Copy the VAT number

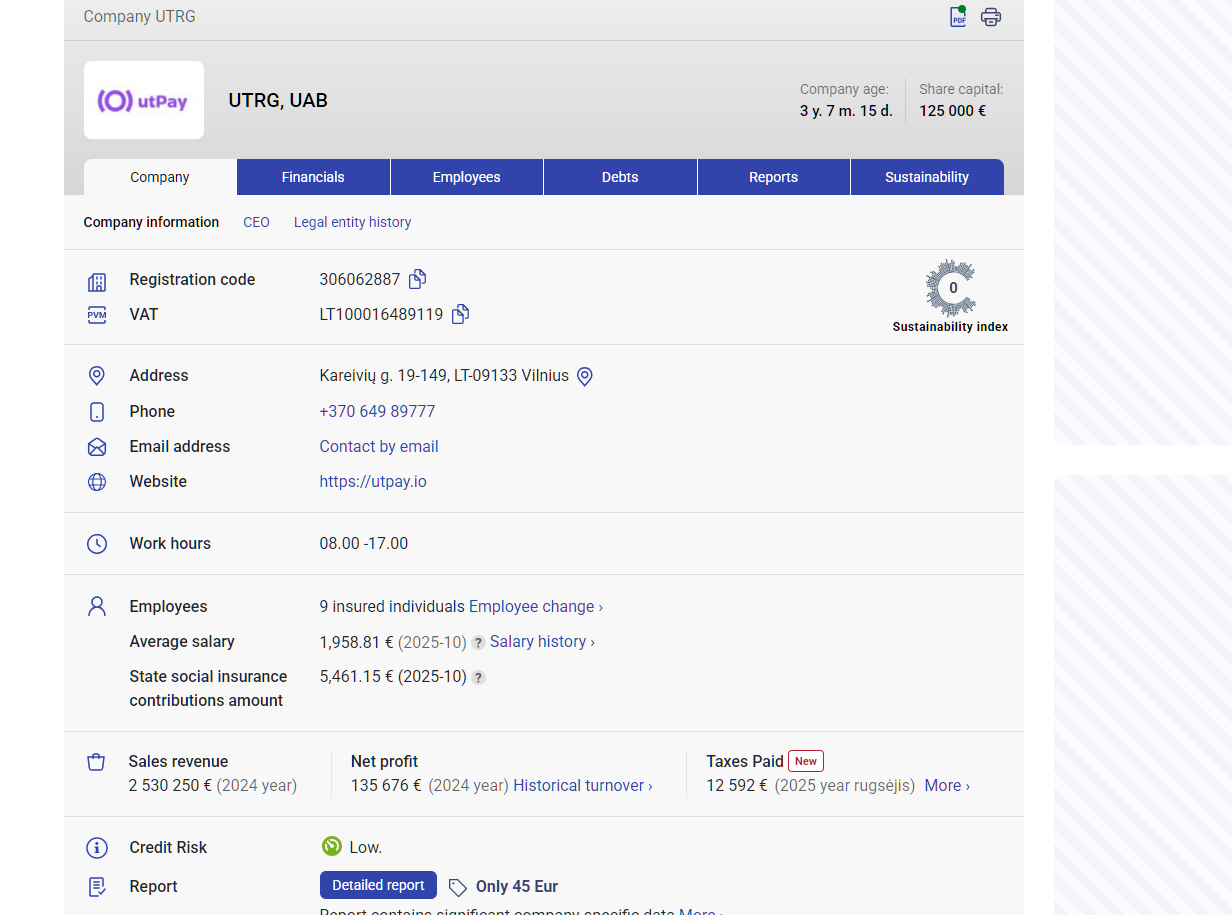(x=460, y=314)
